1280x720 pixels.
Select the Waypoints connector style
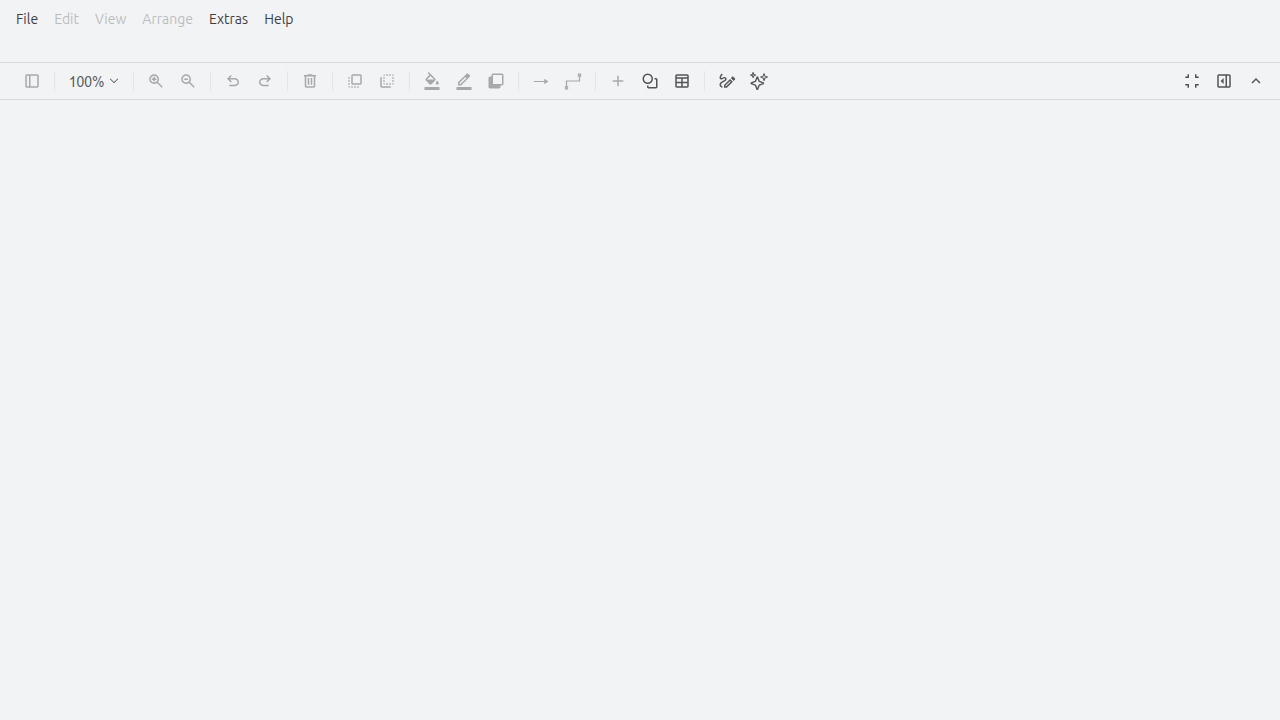coord(573,81)
